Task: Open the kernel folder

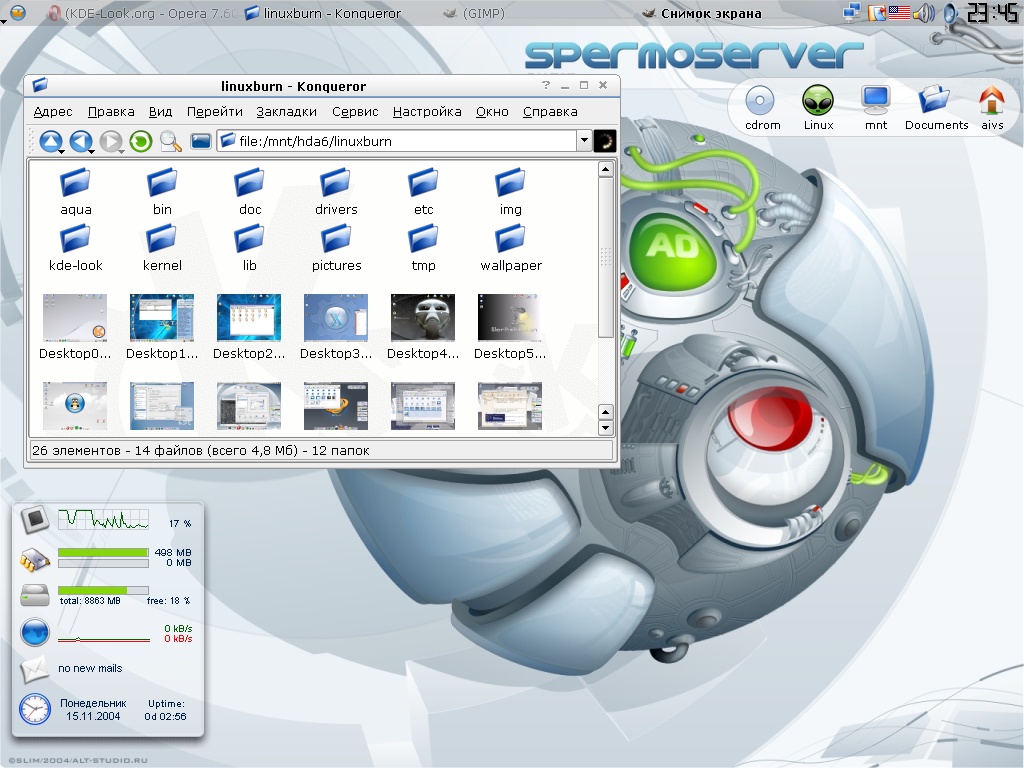Action: point(162,248)
